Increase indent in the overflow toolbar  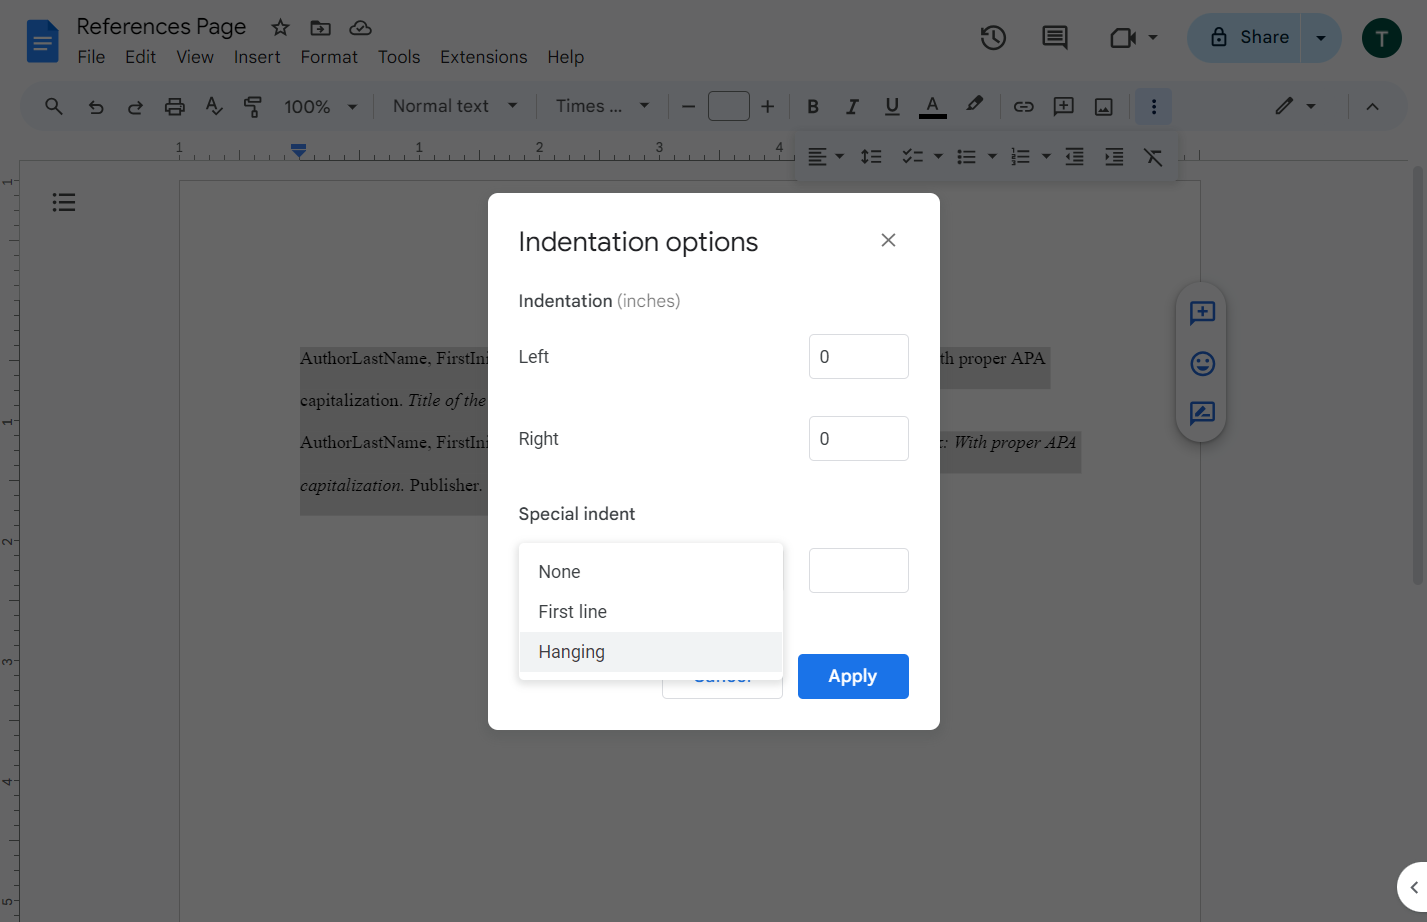1114,157
